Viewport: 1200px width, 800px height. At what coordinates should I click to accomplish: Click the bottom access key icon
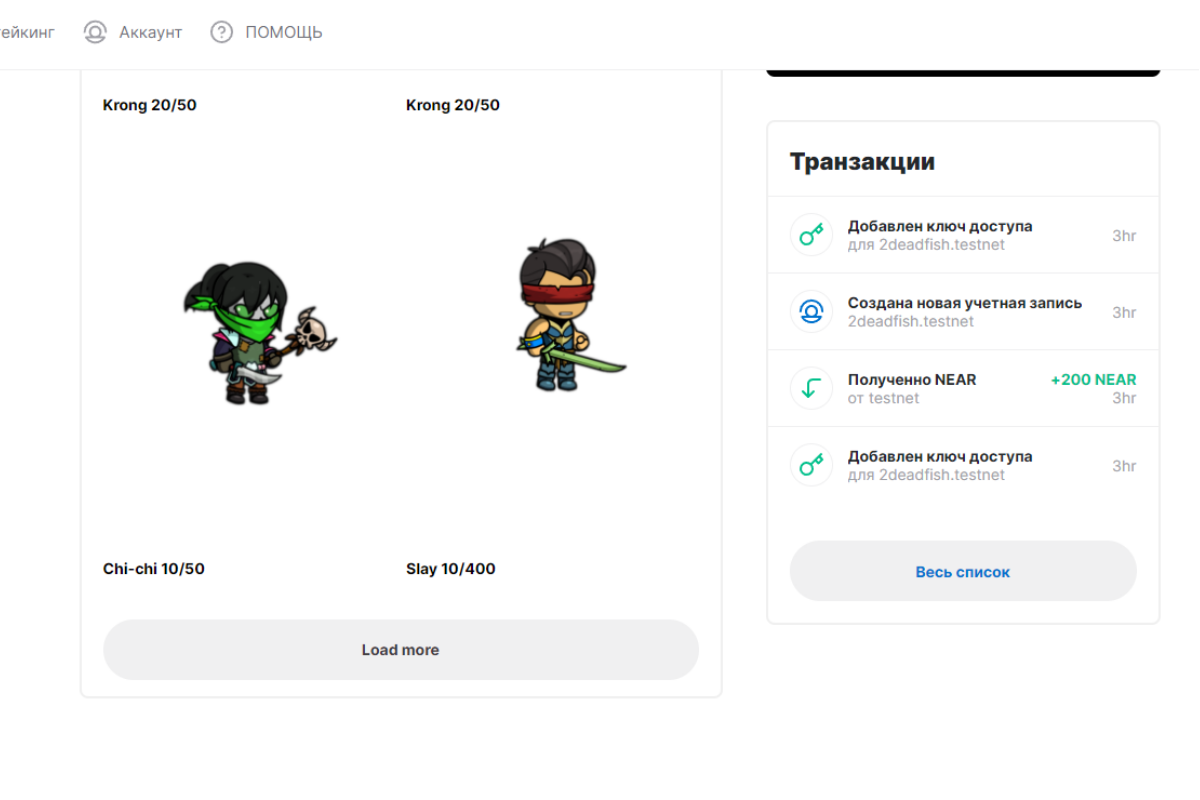[811, 466]
